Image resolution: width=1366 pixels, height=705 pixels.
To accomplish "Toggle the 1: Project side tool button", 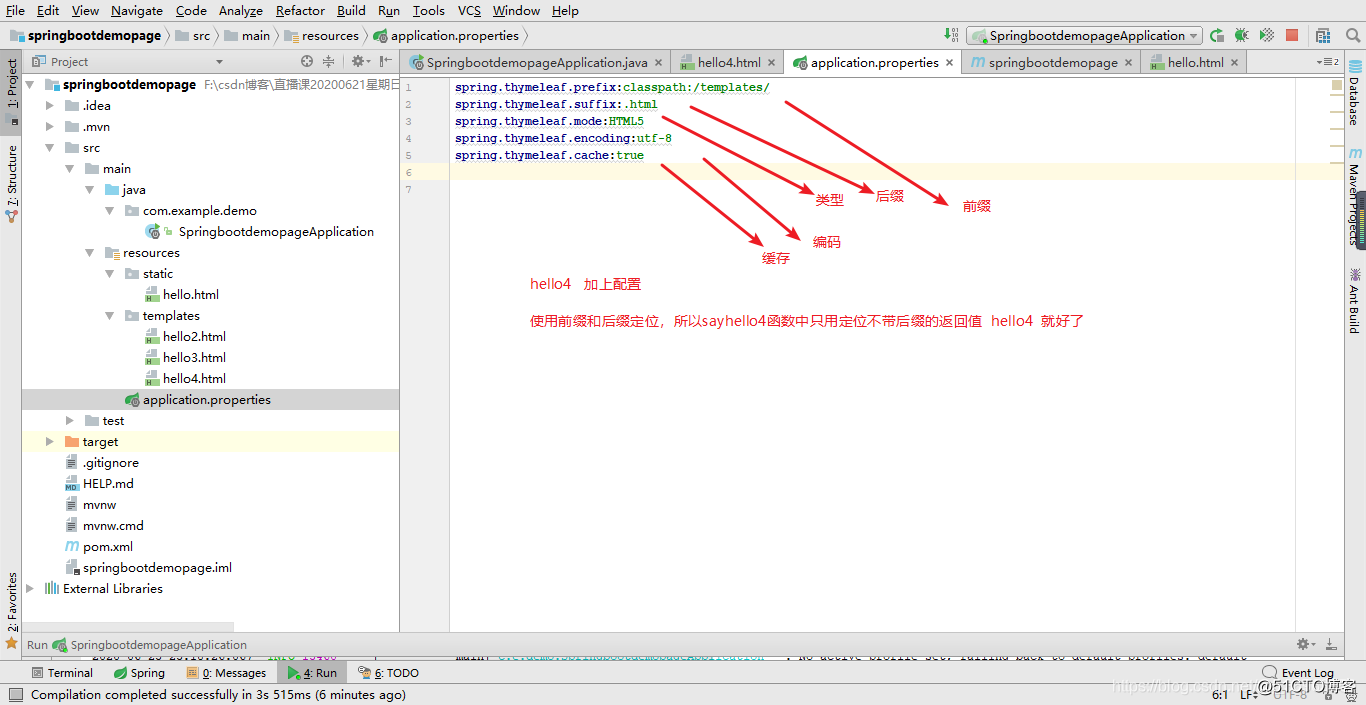I will click(12, 92).
